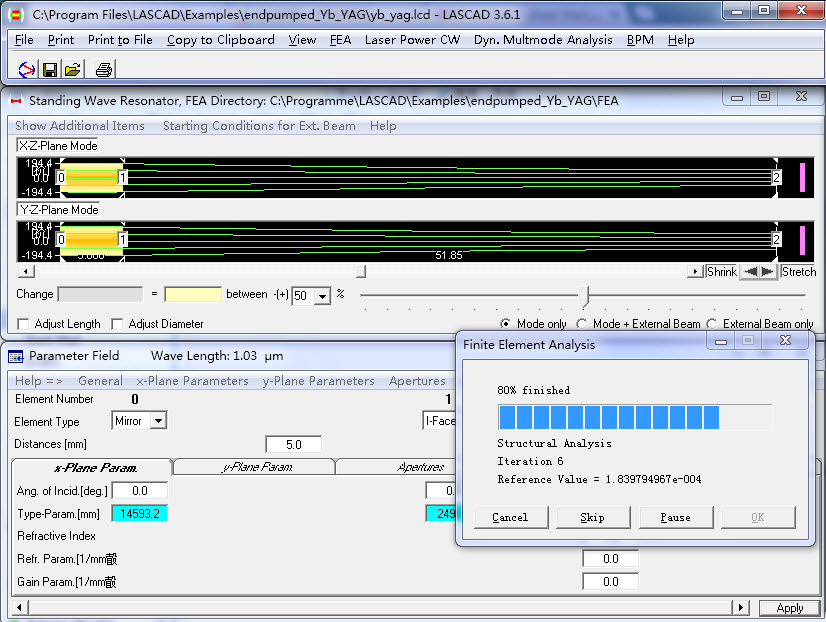Click Apply in Parameter Field
This screenshot has height=622, width=826.
(790, 608)
